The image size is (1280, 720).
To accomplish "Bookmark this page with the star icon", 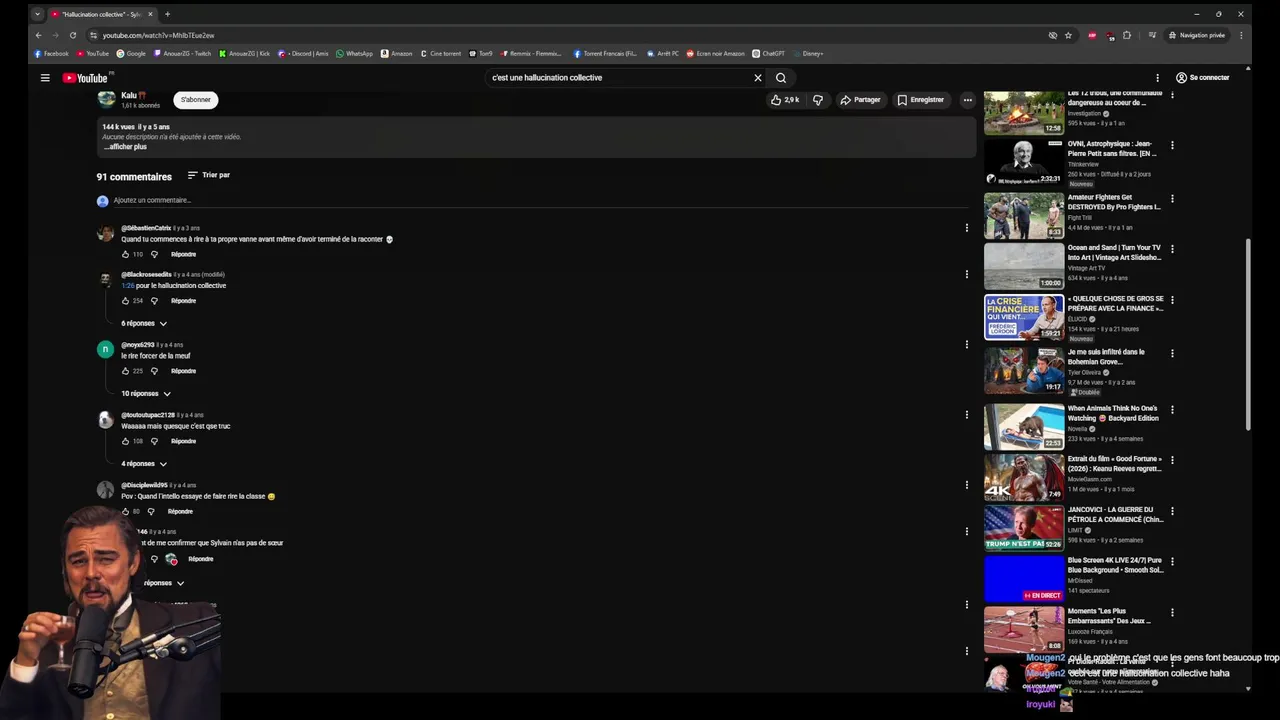I will pyautogui.click(x=1068, y=35).
